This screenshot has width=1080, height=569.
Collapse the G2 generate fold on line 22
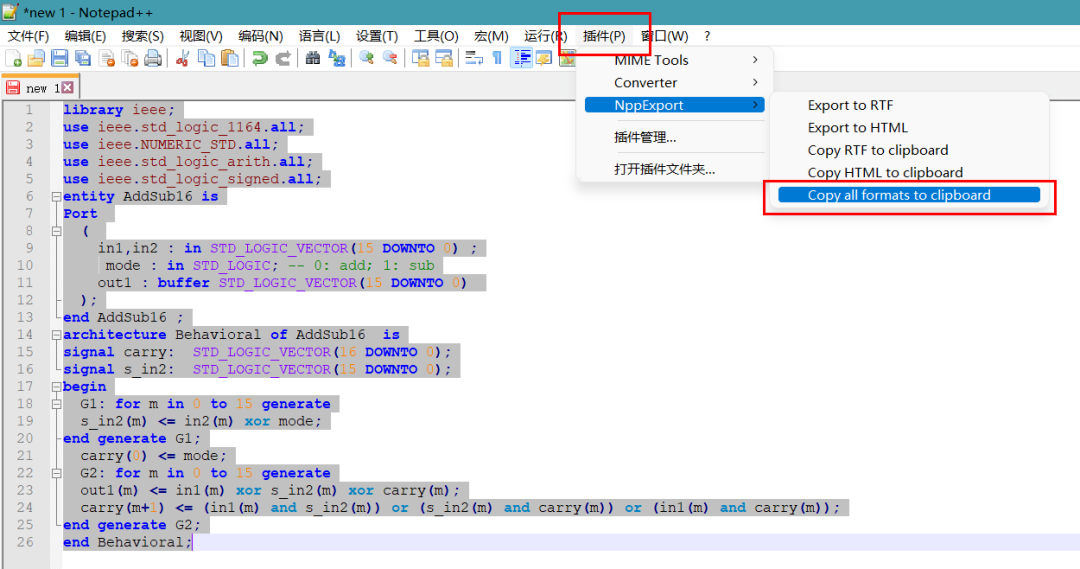pyautogui.click(x=56, y=473)
